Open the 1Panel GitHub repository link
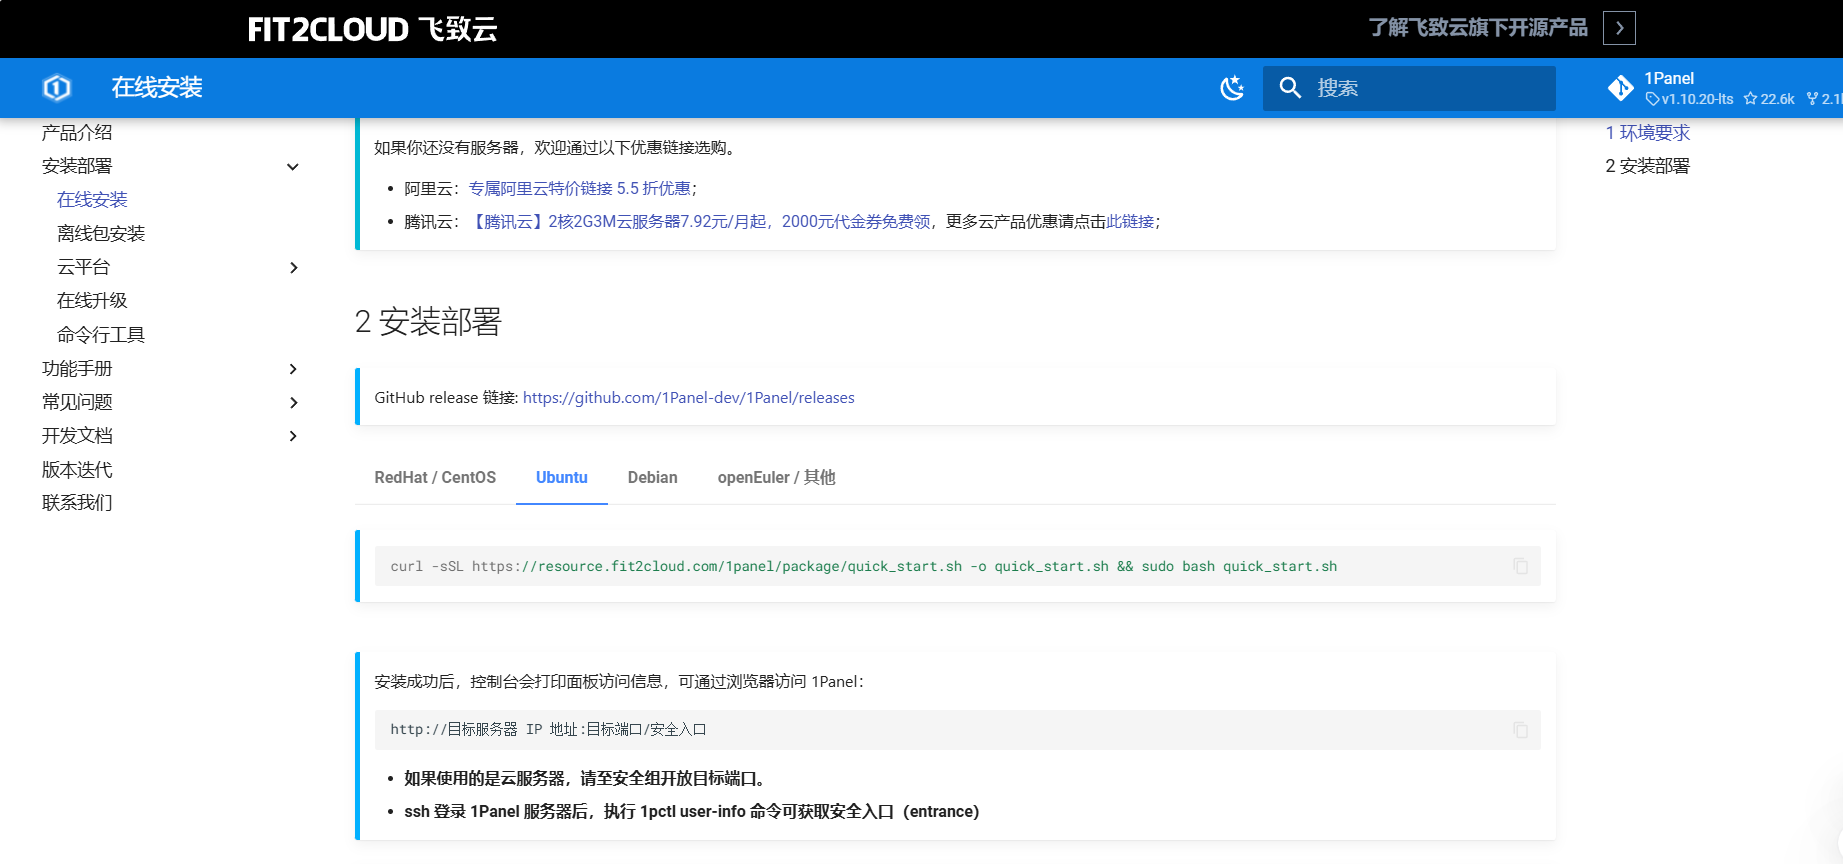 [1725, 88]
